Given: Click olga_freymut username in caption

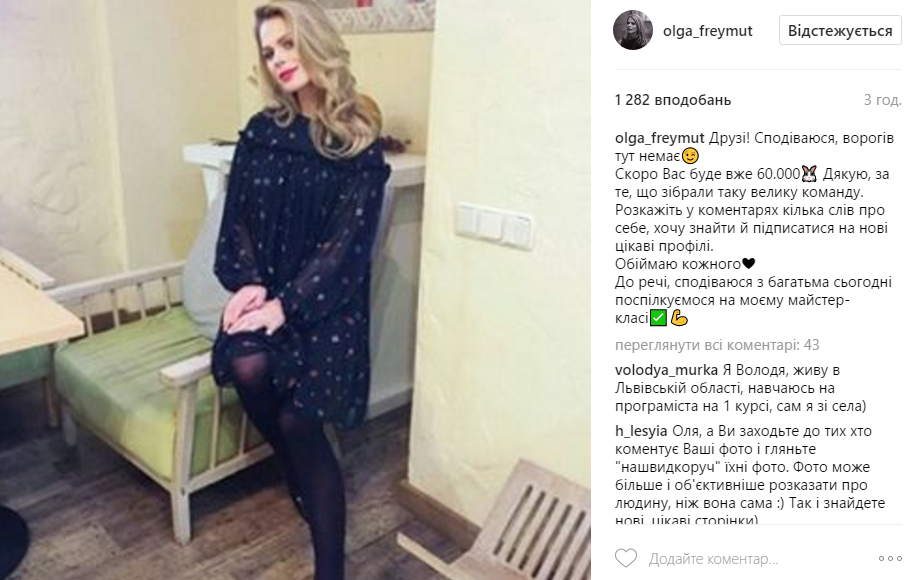Looking at the screenshot, I should tap(660, 138).
